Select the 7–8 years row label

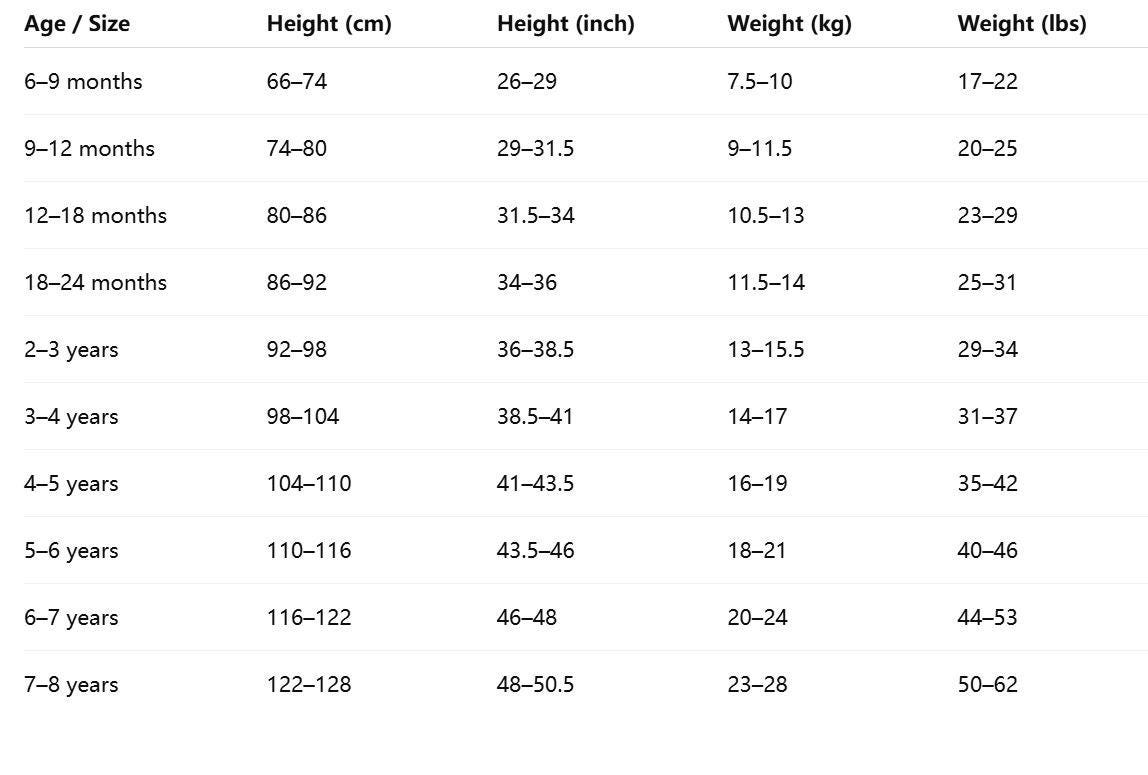71,684
